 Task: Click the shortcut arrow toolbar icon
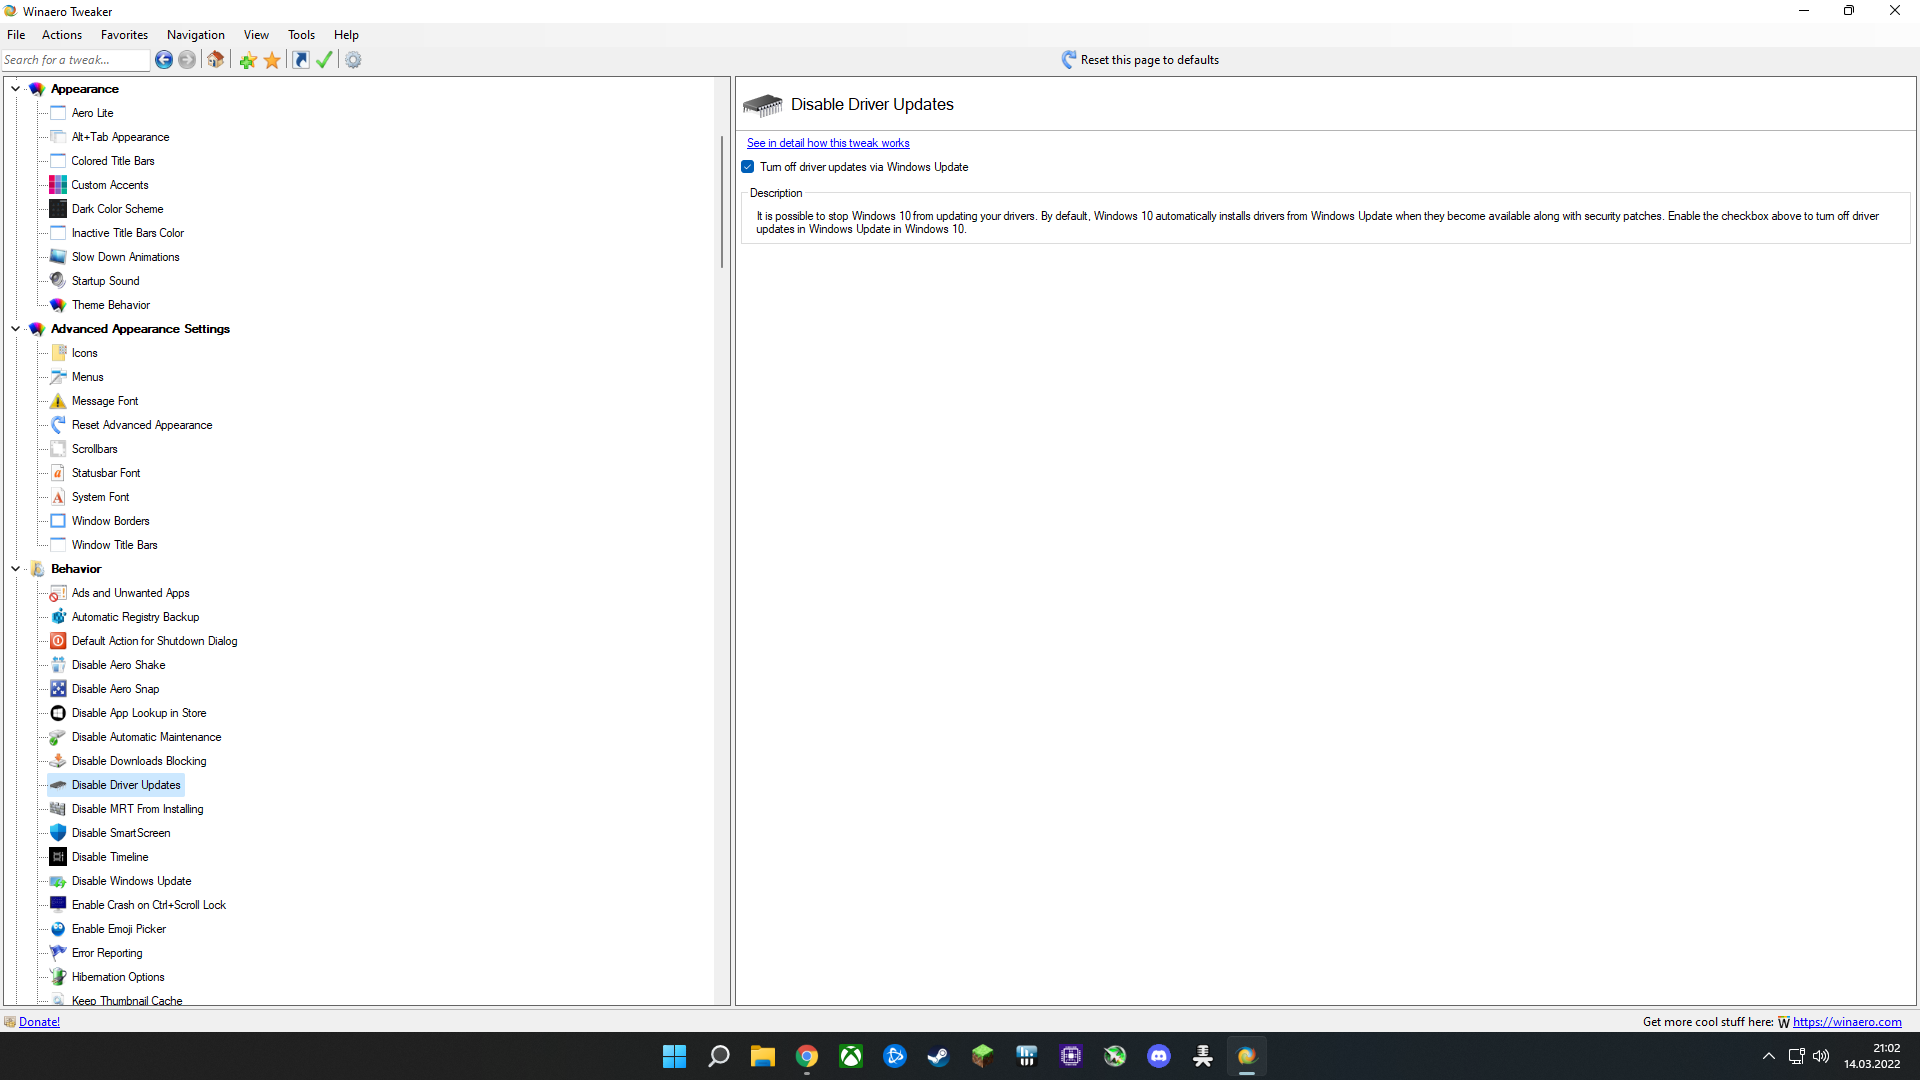point(300,60)
